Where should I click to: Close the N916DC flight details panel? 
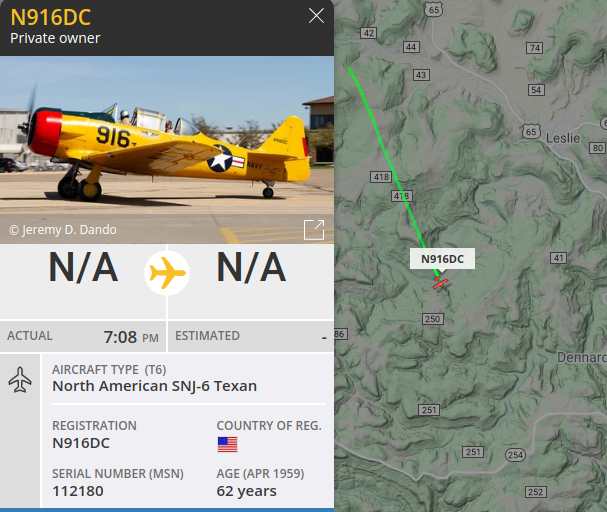click(316, 16)
